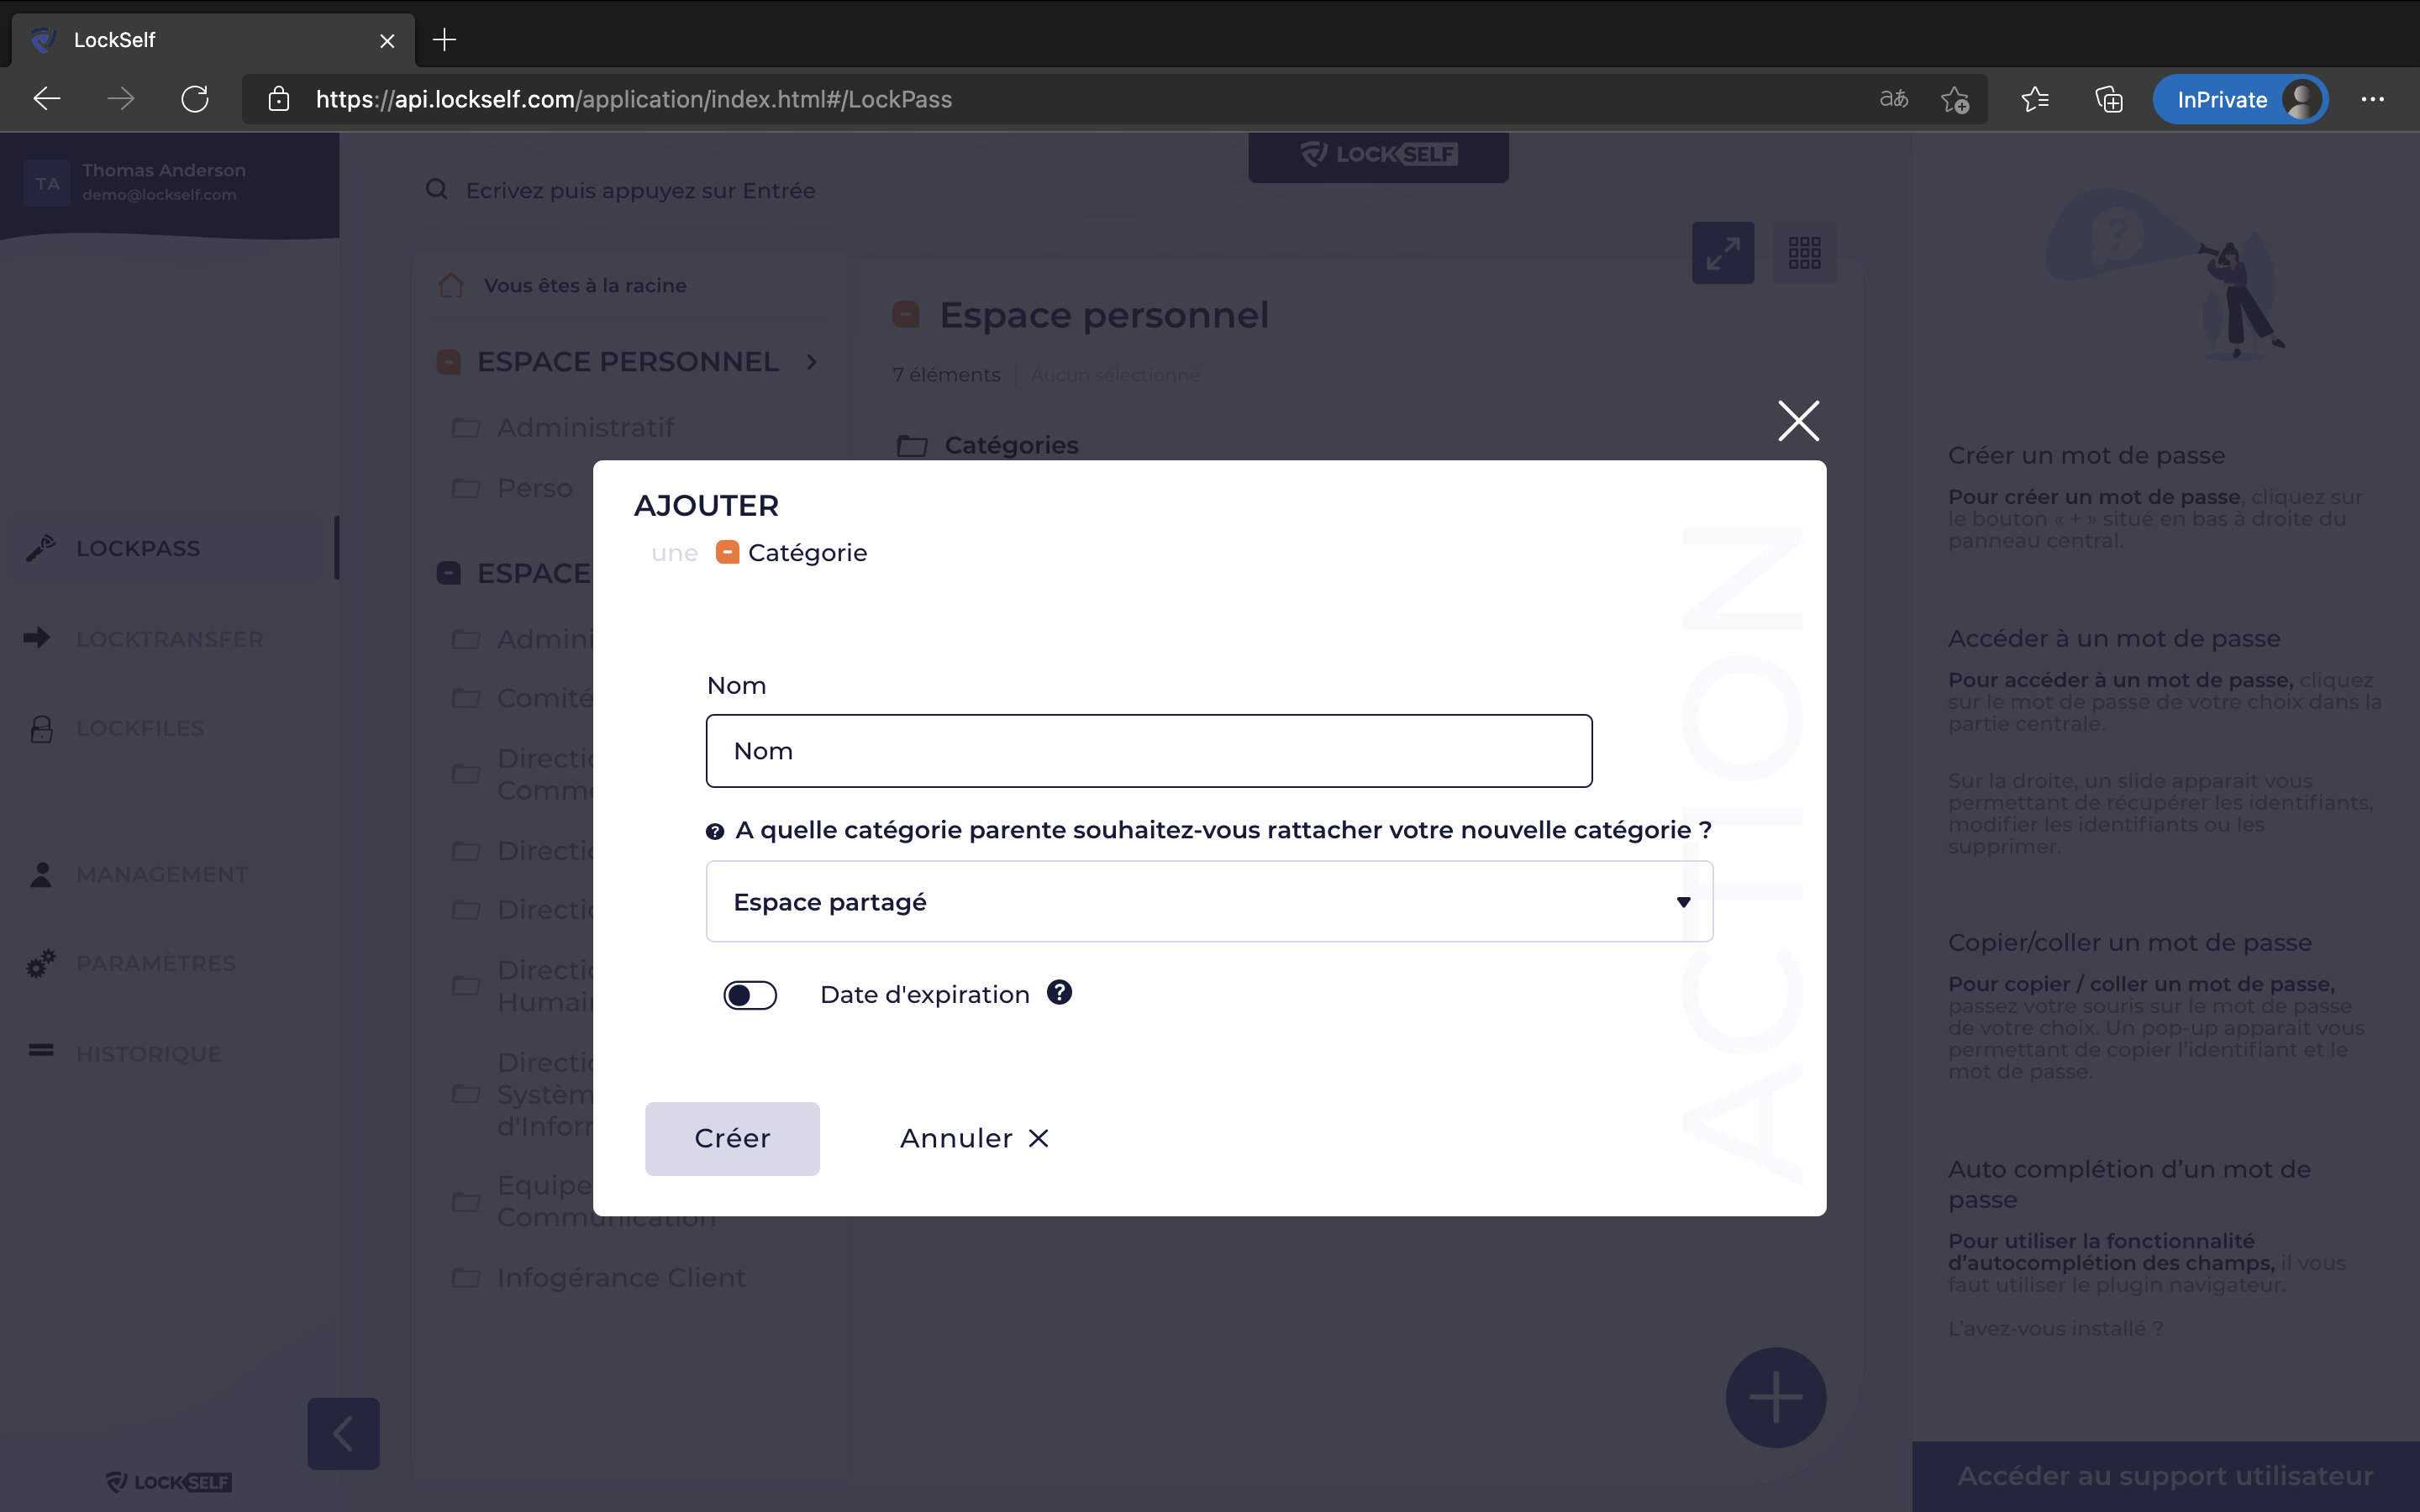This screenshot has width=2420, height=1512.
Task: Click the round plus add button
Action: 1776,1397
